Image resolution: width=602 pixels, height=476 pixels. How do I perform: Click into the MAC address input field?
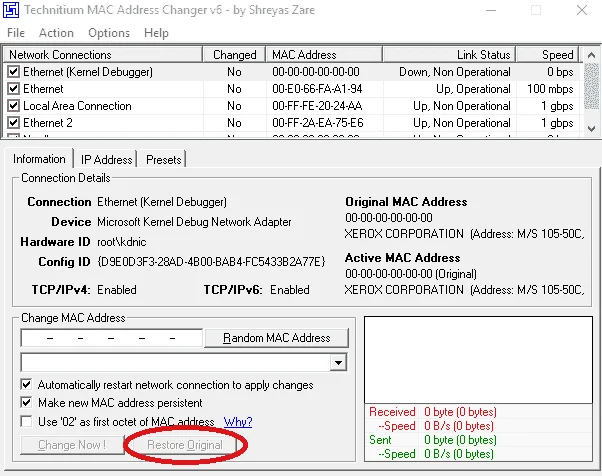[111, 338]
